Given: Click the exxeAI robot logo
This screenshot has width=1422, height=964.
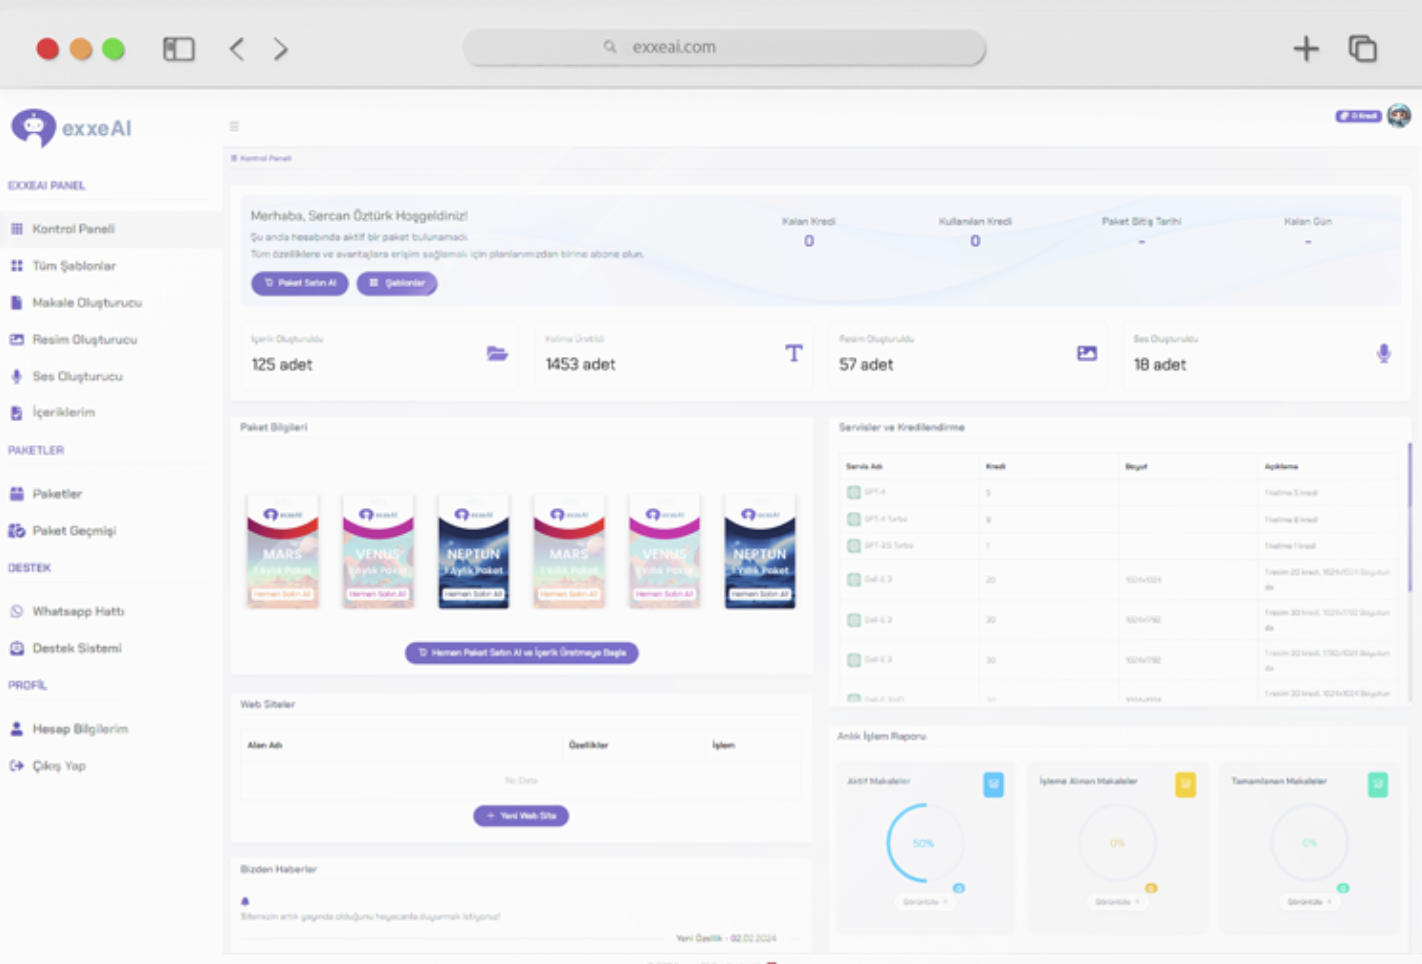Looking at the screenshot, I should point(33,128).
